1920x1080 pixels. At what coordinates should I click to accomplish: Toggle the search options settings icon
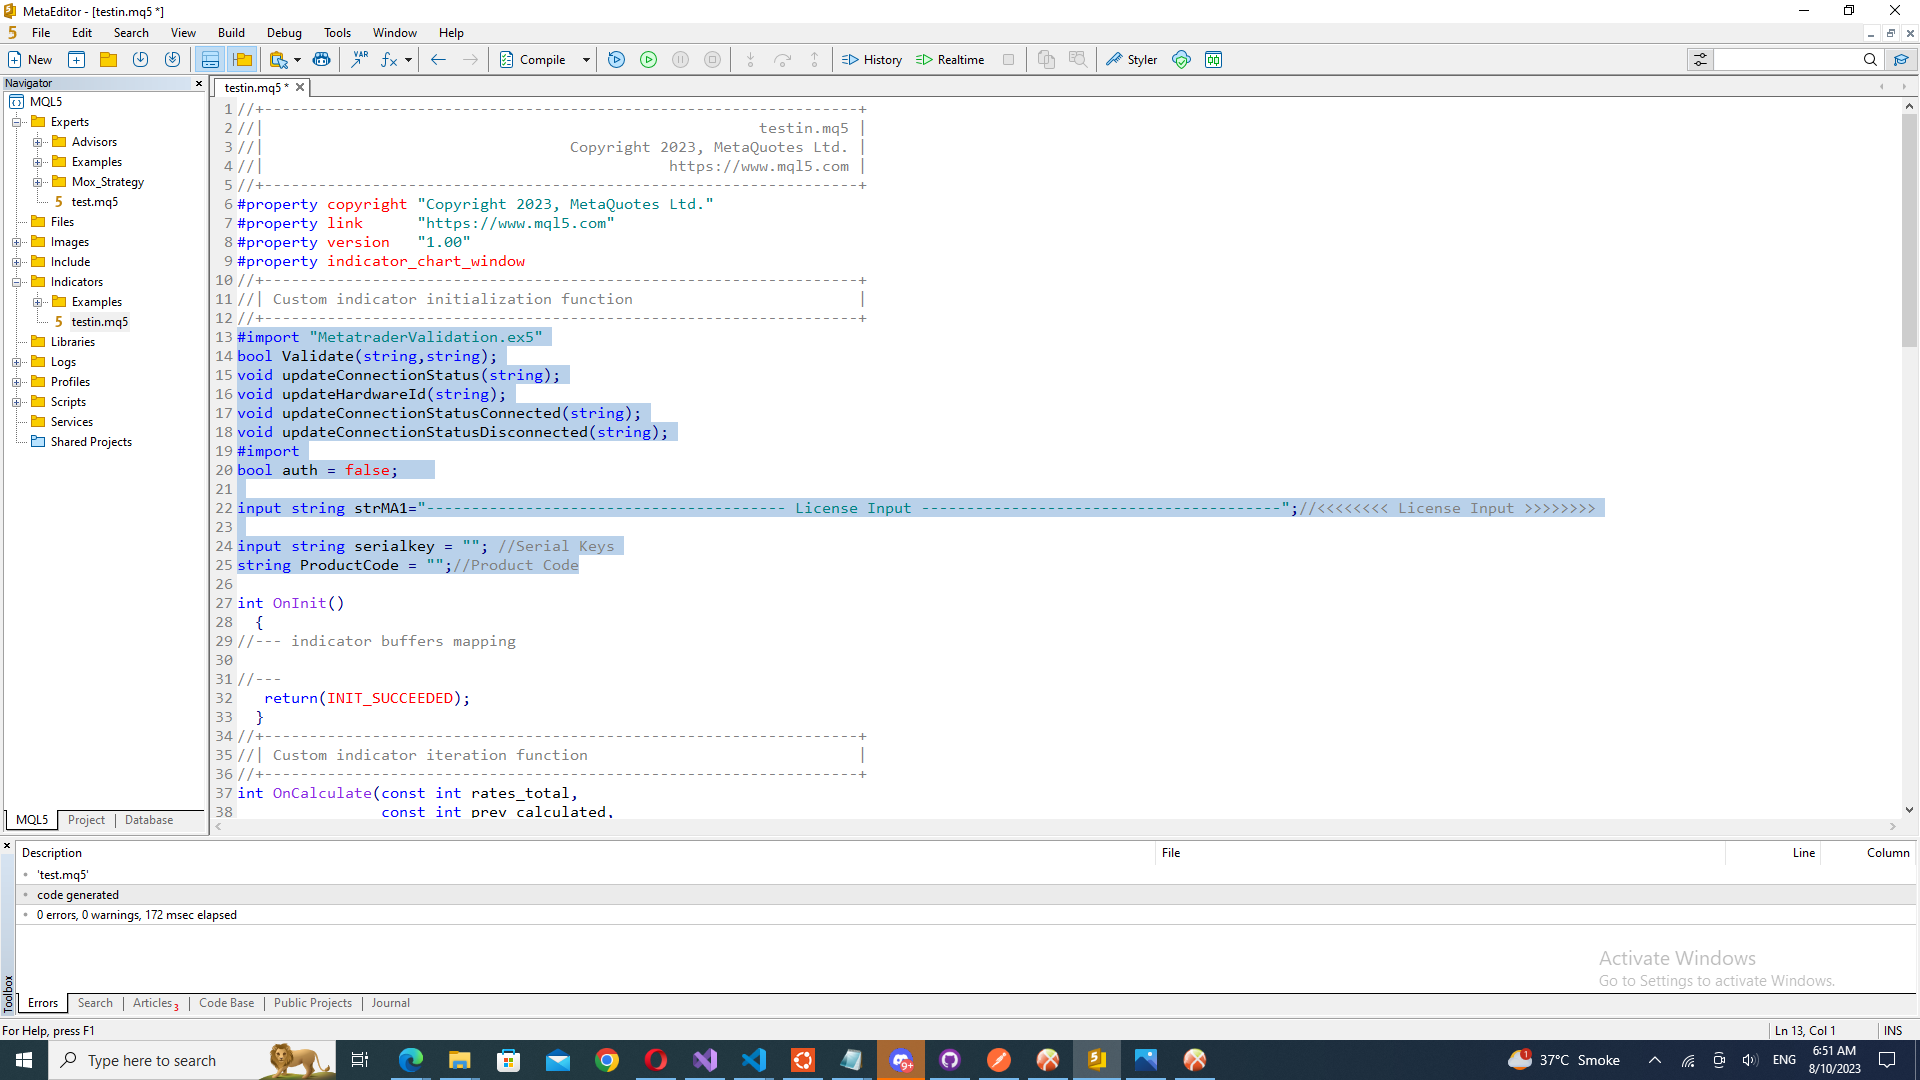(1700, 60)
